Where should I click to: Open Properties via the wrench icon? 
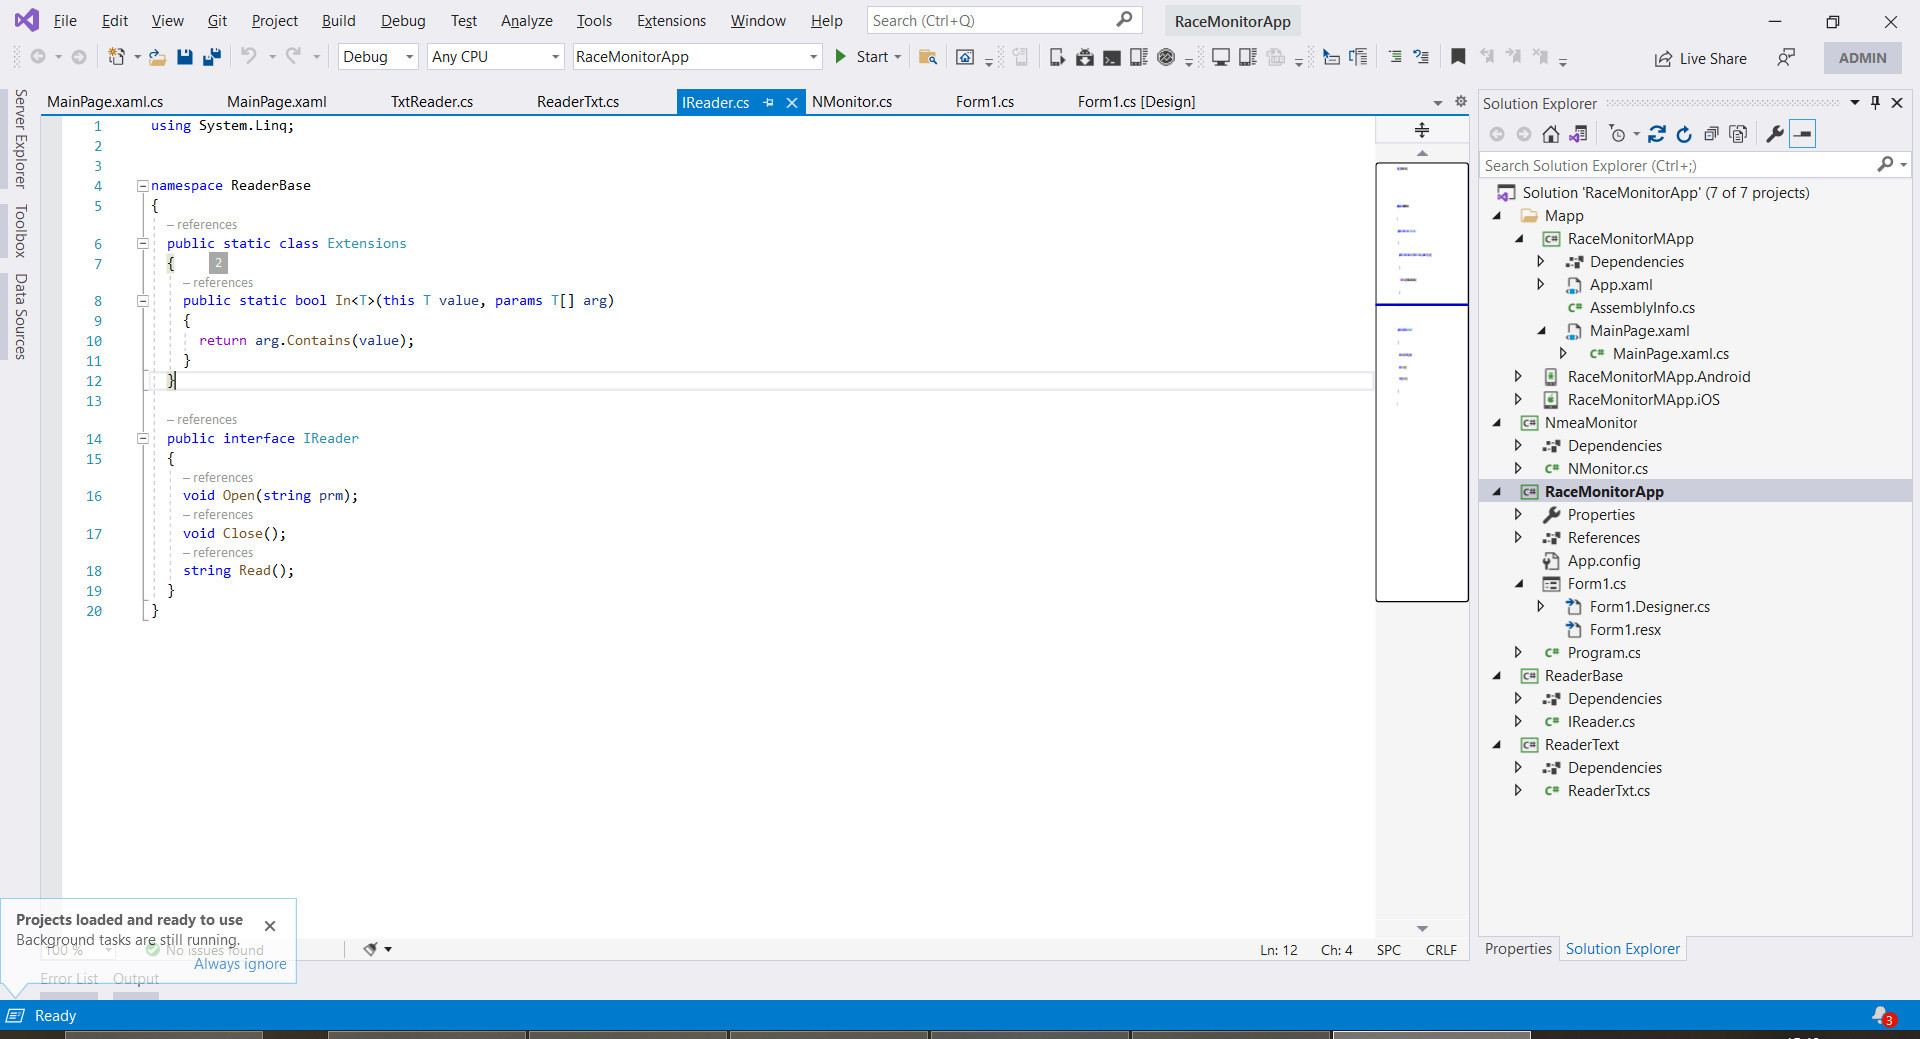tap(1775, 134)
